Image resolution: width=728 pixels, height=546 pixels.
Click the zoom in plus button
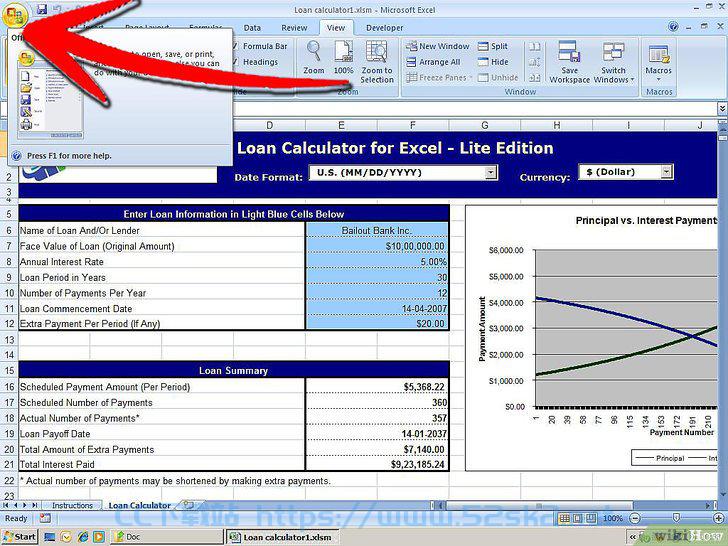click(x=719, y=518)
